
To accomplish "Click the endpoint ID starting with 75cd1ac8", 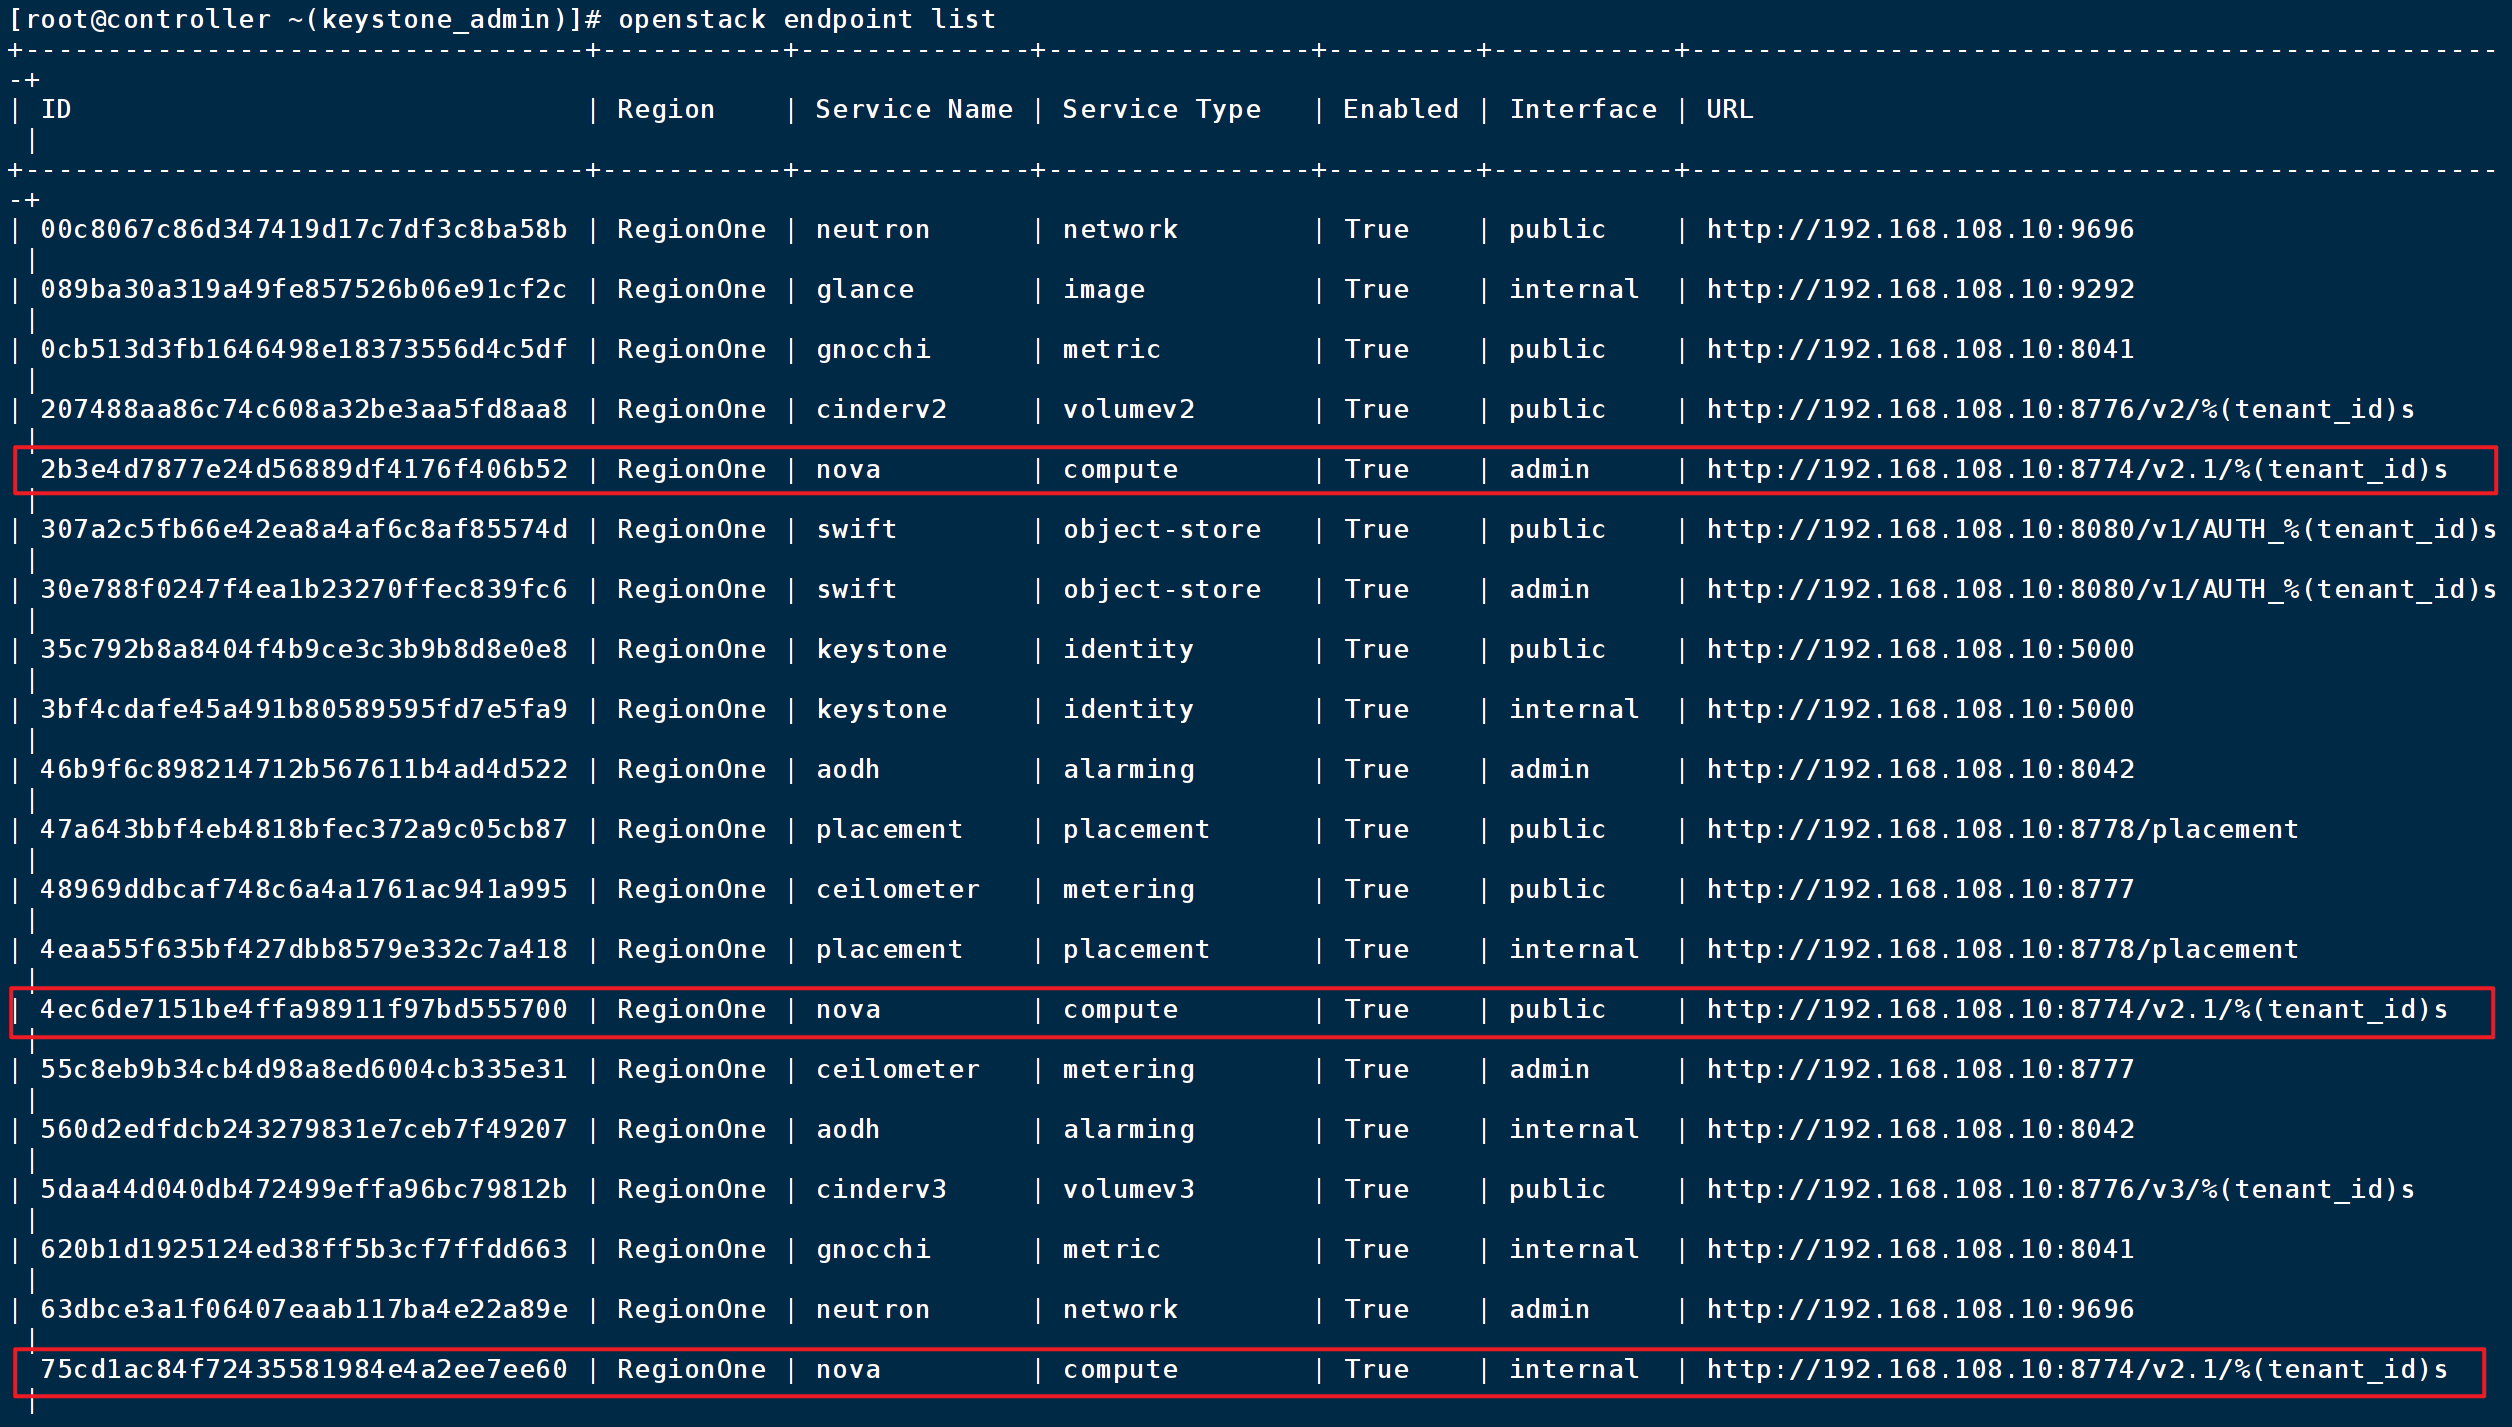I will click(x=303, y=1369).
